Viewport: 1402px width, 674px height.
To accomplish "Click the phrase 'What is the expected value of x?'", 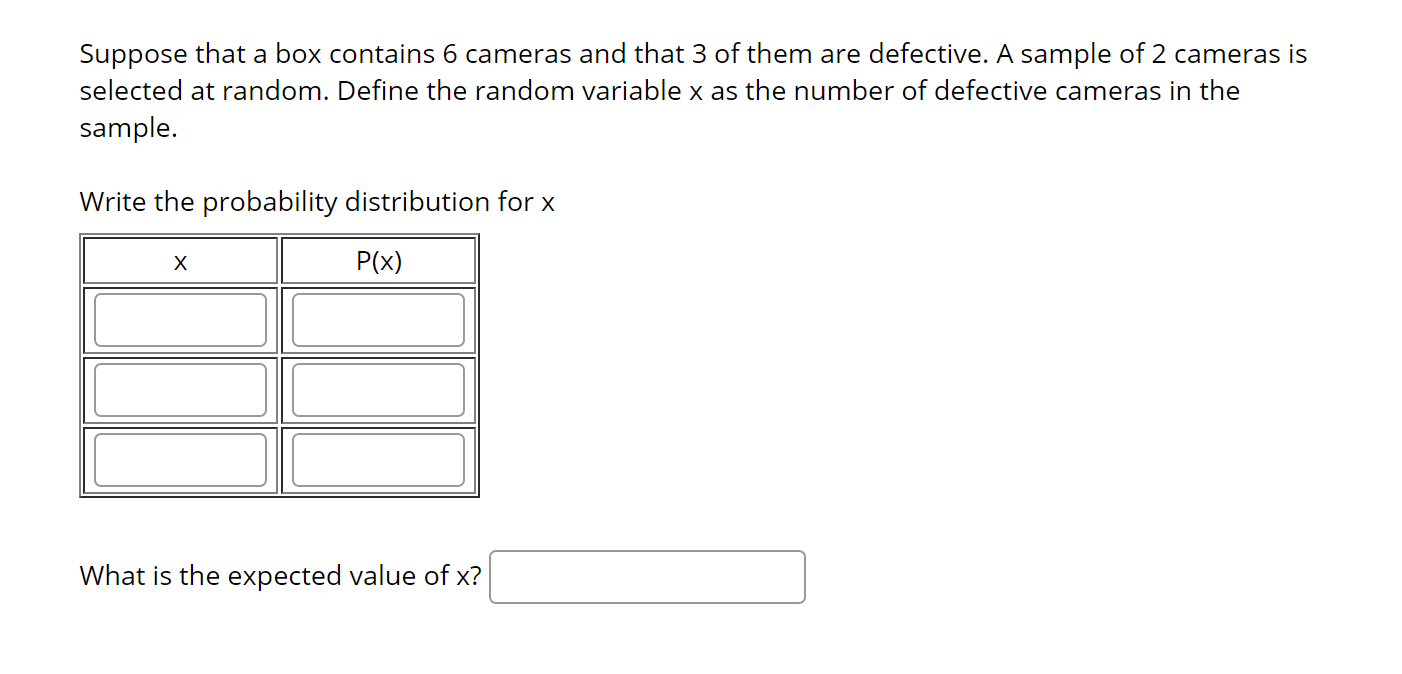I will point(281,576).
